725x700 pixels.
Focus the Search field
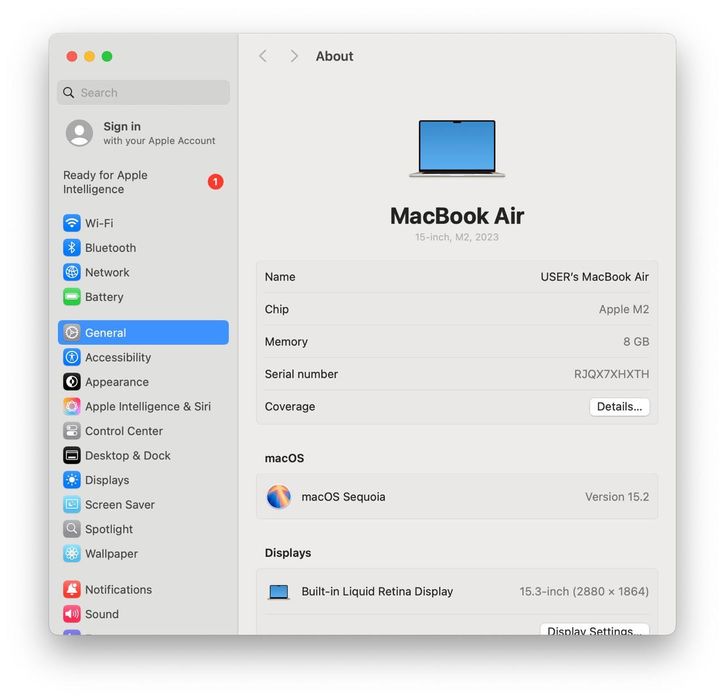143,92
